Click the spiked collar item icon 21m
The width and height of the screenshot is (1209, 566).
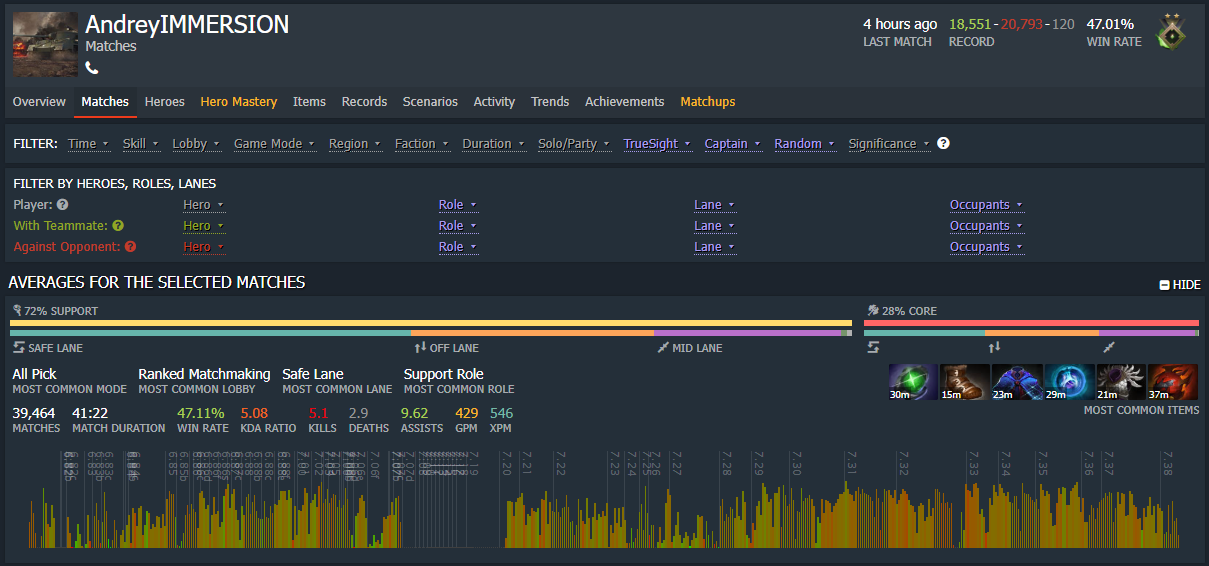tap(1122, 382)
